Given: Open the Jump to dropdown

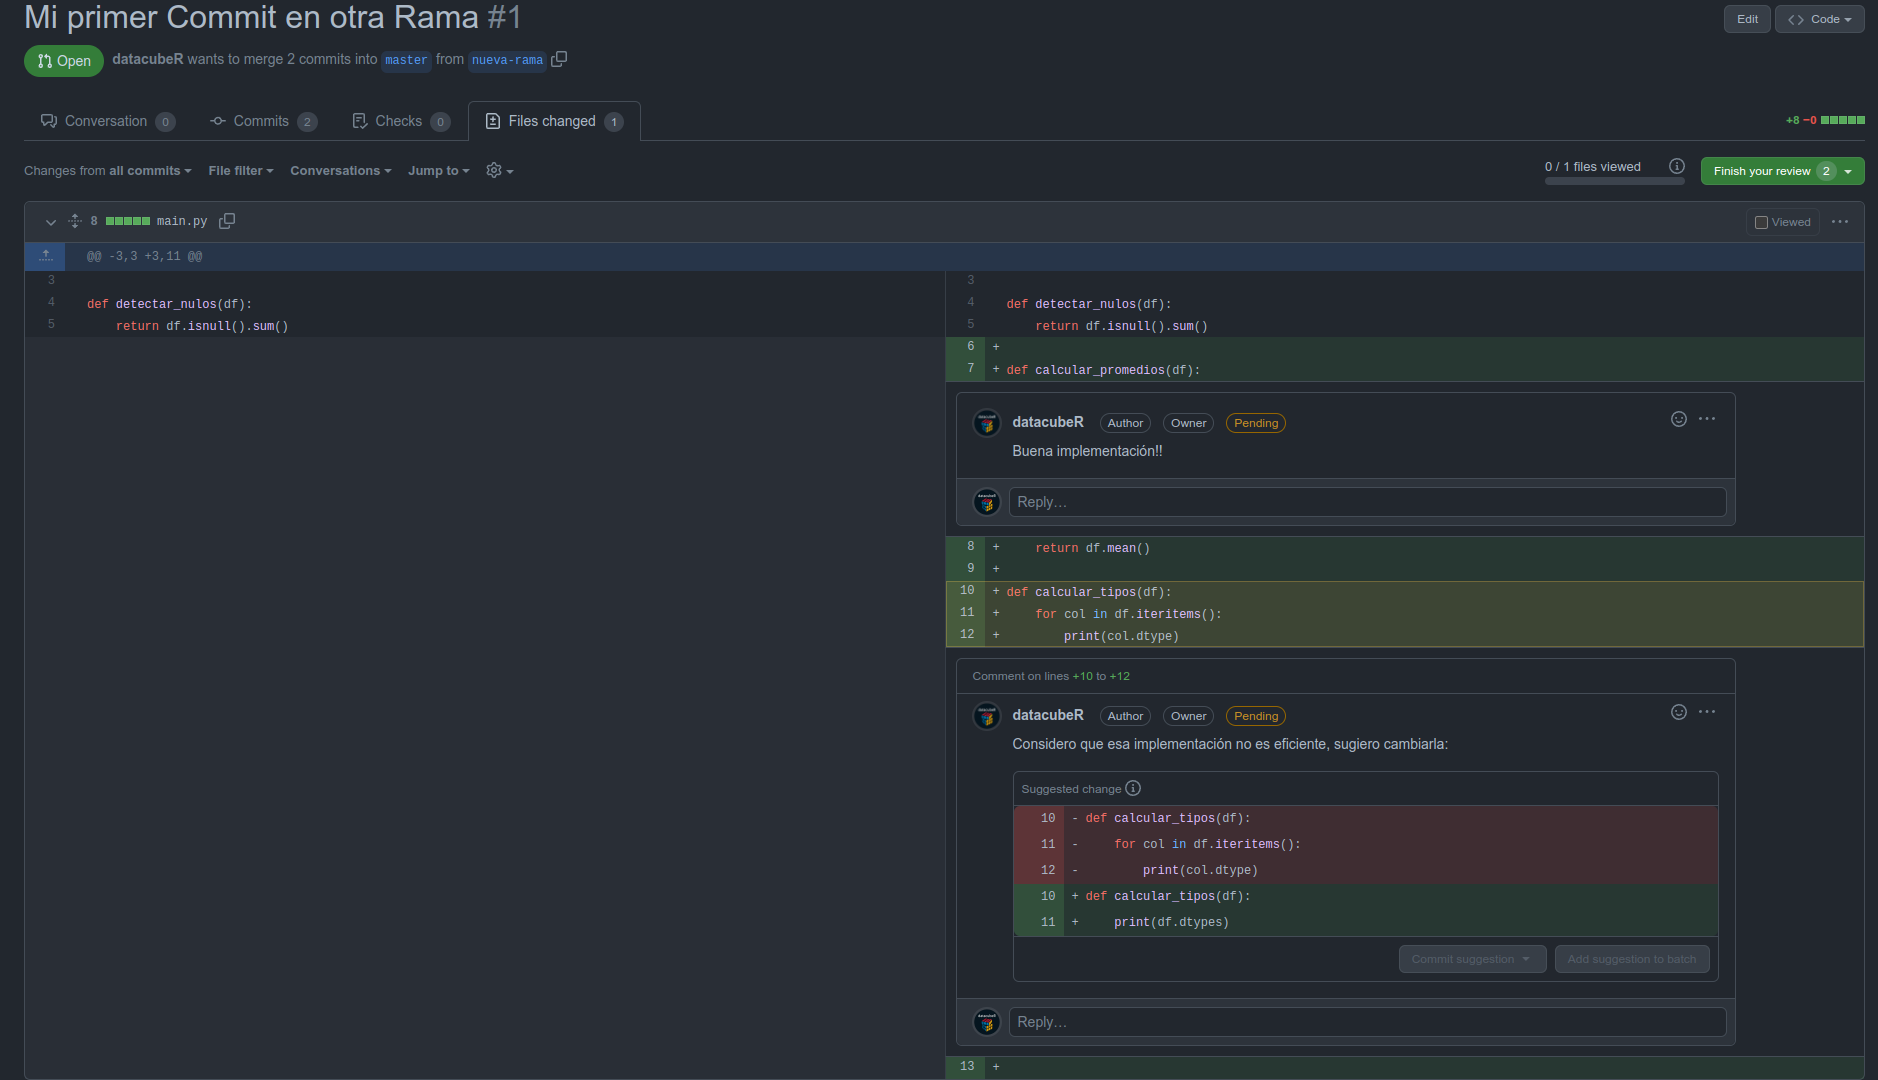Looking at the screenshot, I should [439, 171].
